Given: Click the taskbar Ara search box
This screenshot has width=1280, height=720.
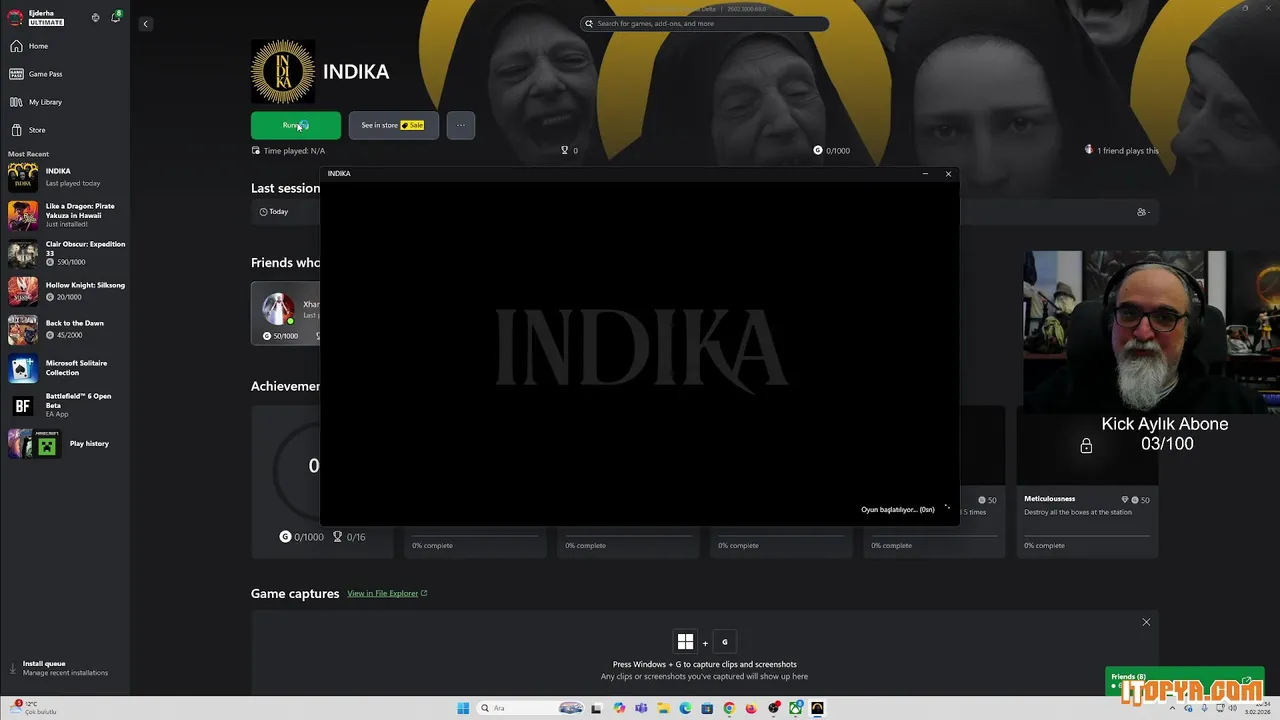Looking at the screenshot, I should click(x=530, y=708).
